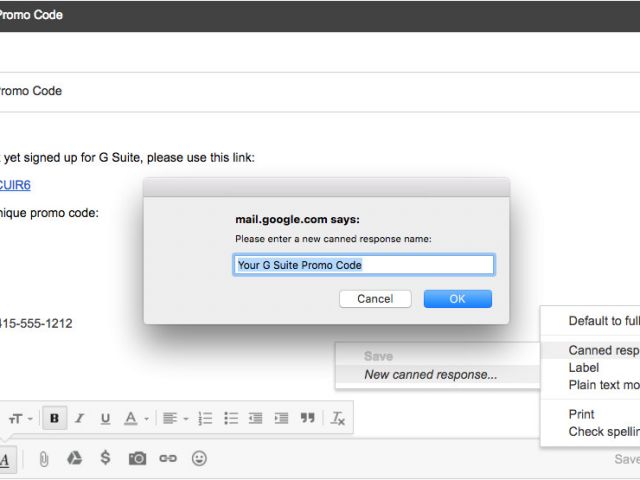The image size is (640, 480).
Task: Insert a numbered list
Action: pos(205,418)
